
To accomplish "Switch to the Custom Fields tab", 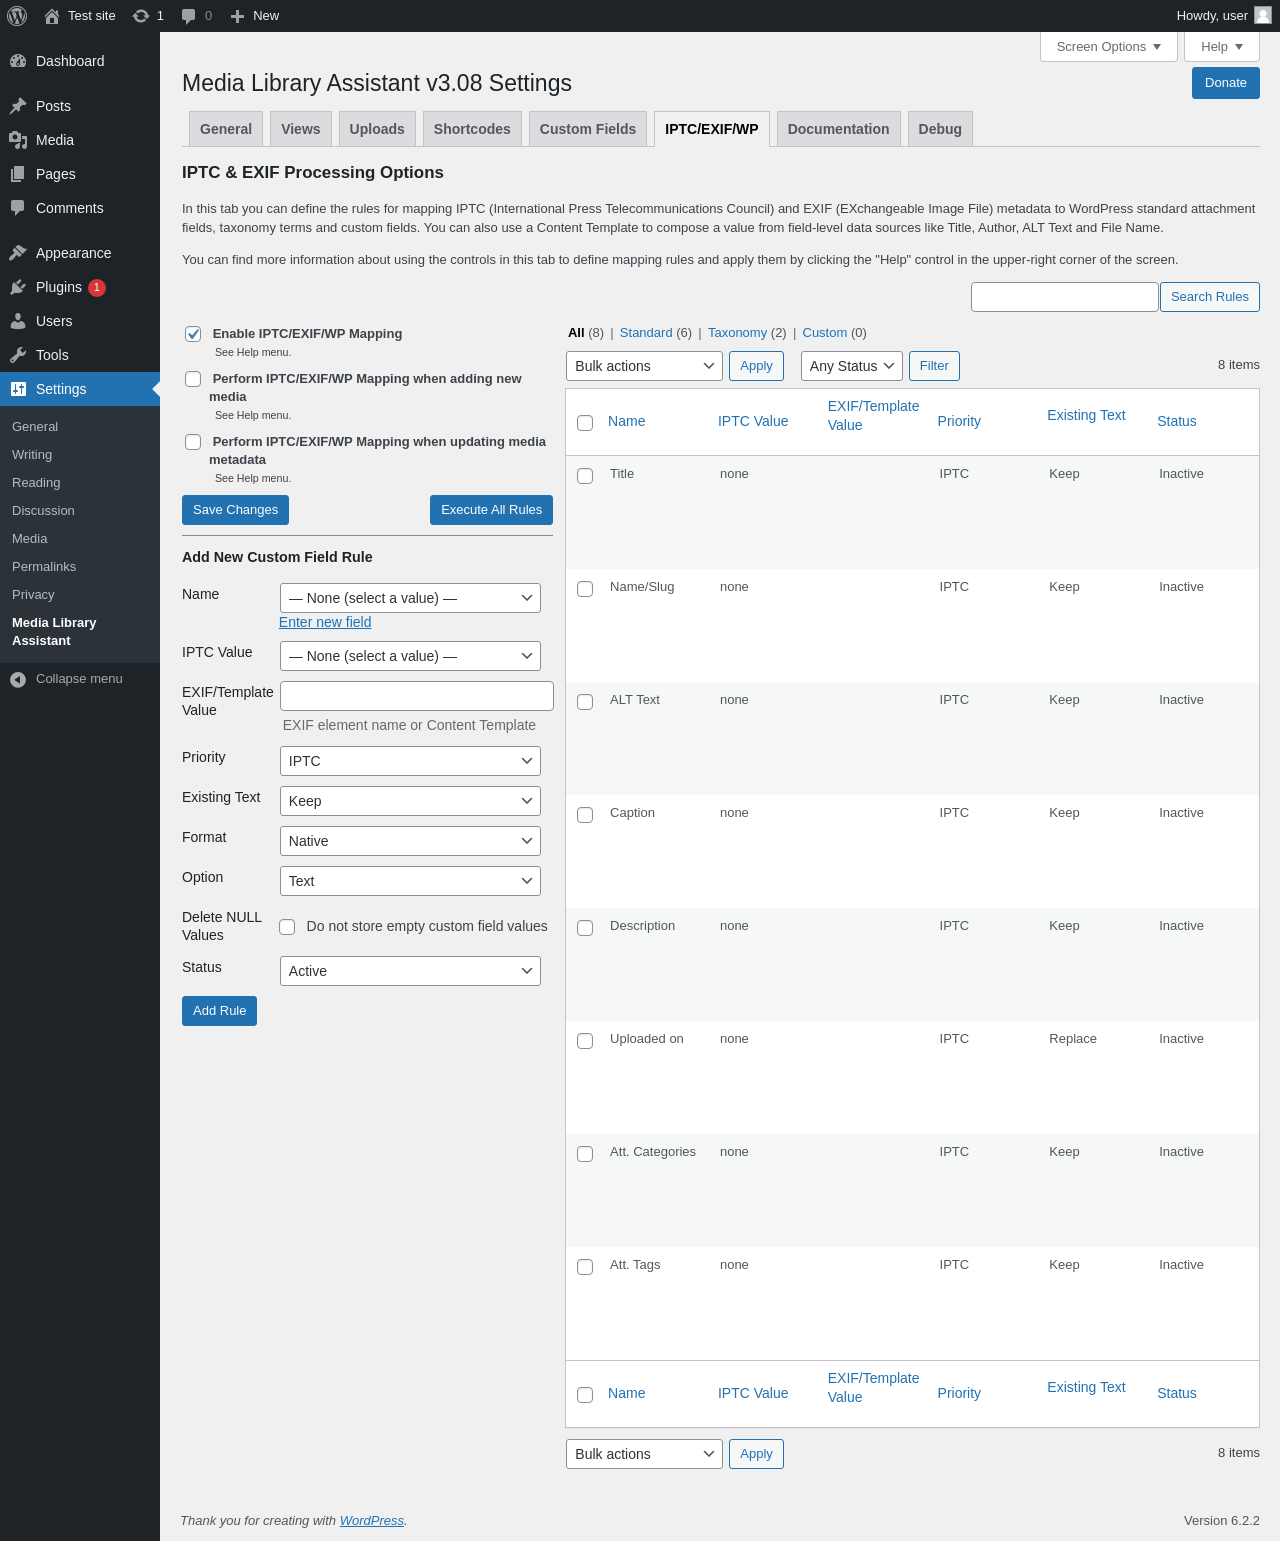I will click(587, 129).
